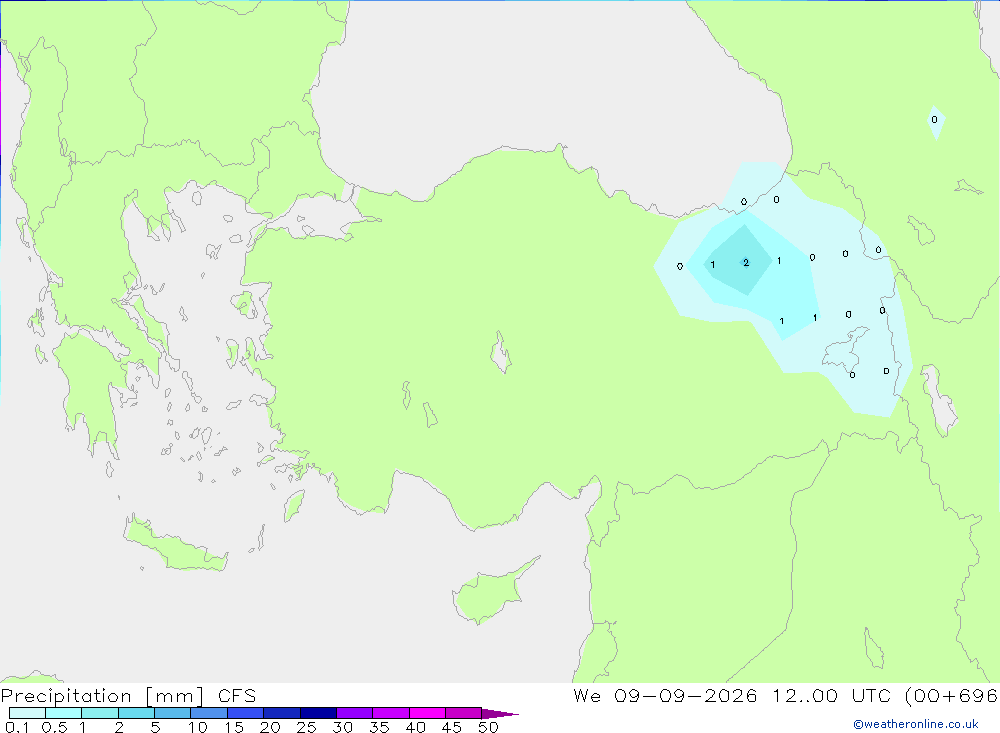The image size is (1000, 733).
Task: Select the navy 25–30 legend swatch
Action: 318,713
